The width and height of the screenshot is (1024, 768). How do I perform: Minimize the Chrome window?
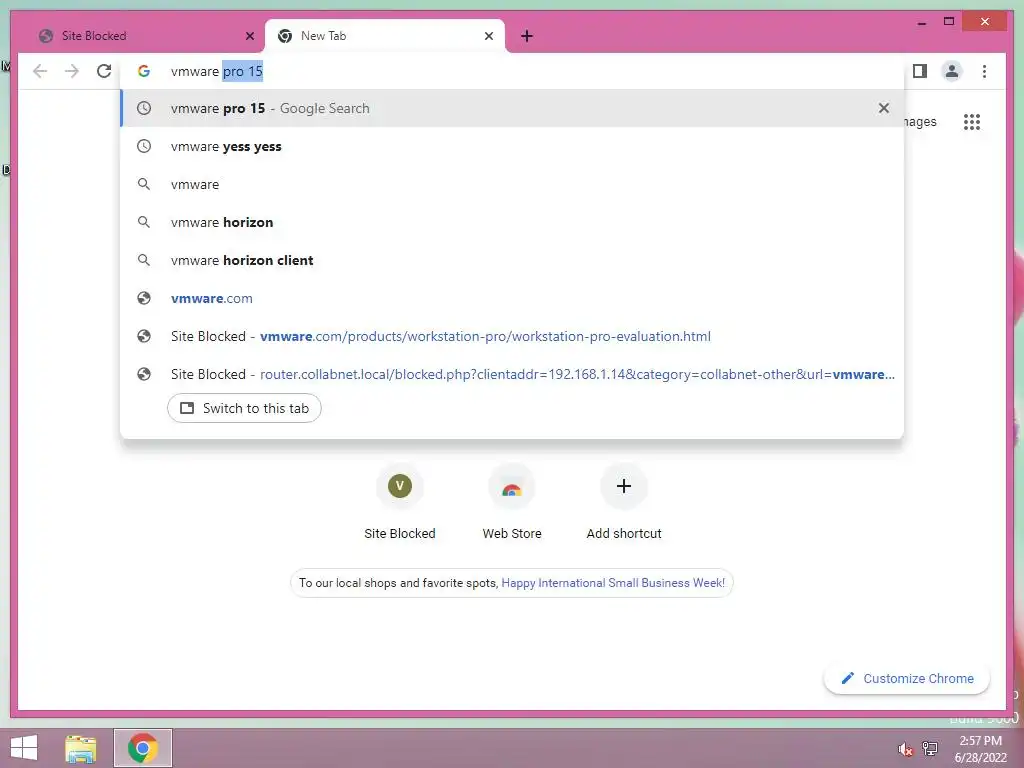[921, 23]
